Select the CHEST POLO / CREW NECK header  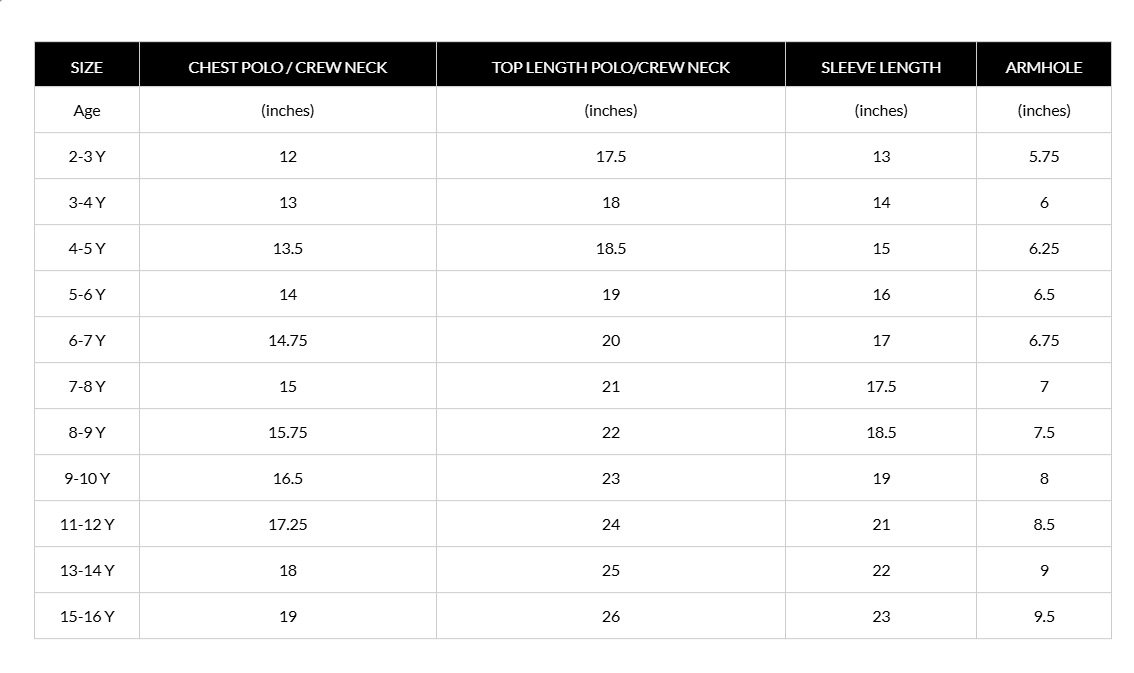[x=288, y=67]
